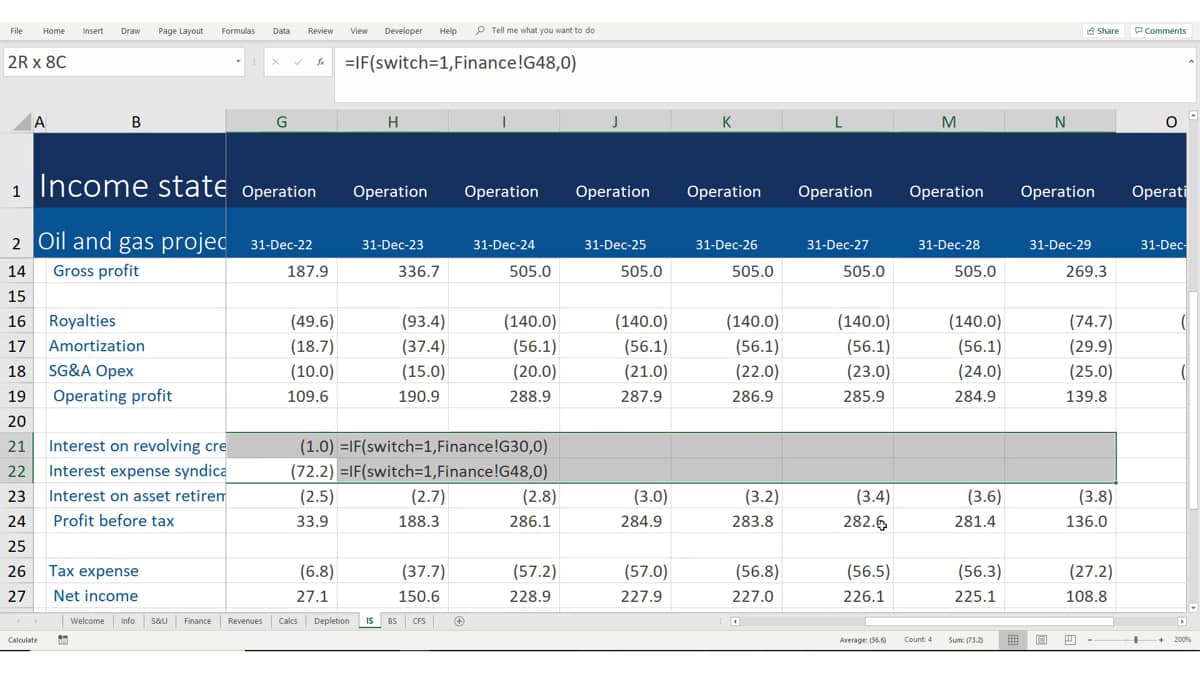Screen dimensions: 1200x675
Task: Switch to the Welcome sheet tab
Action: click(87, 621)
